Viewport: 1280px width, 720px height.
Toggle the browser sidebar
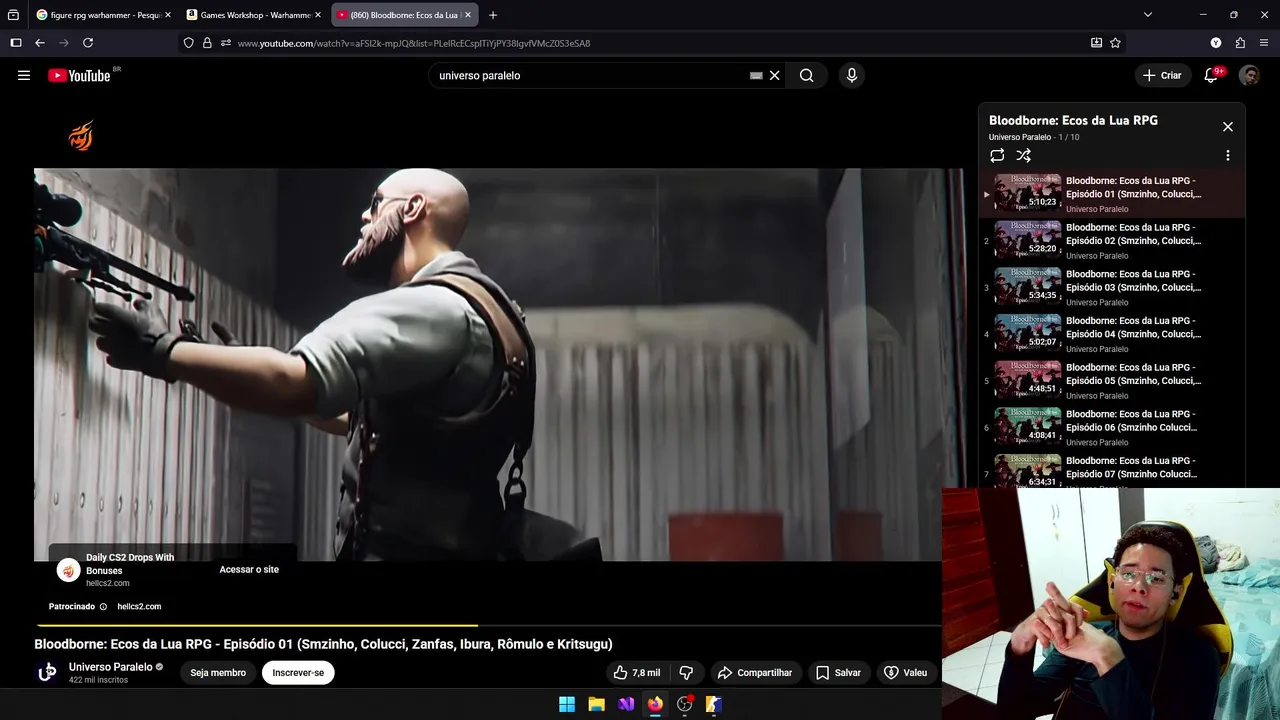tap(15, 43)
